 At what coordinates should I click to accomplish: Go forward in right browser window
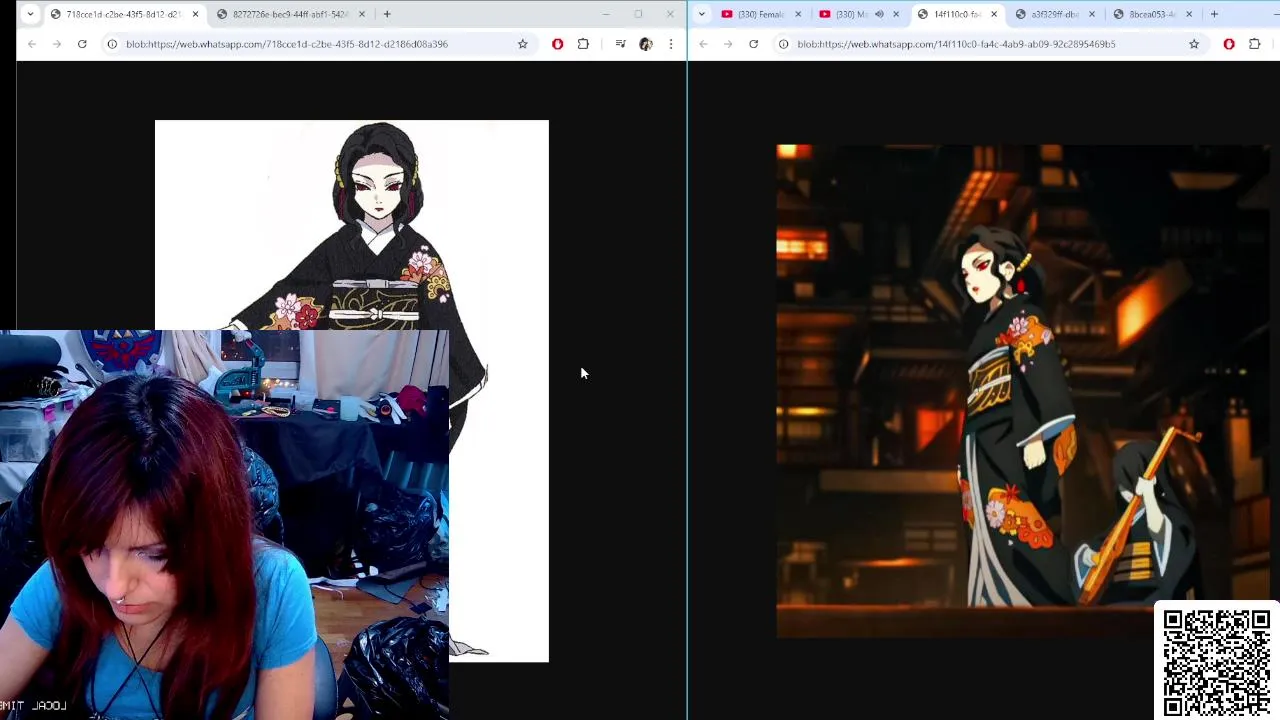tap(728, 44)
